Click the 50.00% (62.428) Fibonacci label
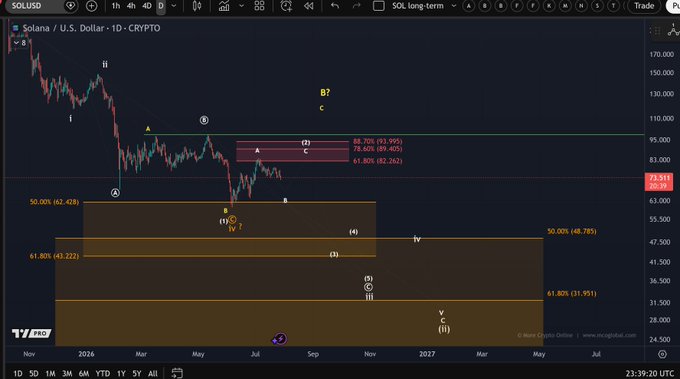This screenshot has height=379, width=680. [x=54, y=202]
